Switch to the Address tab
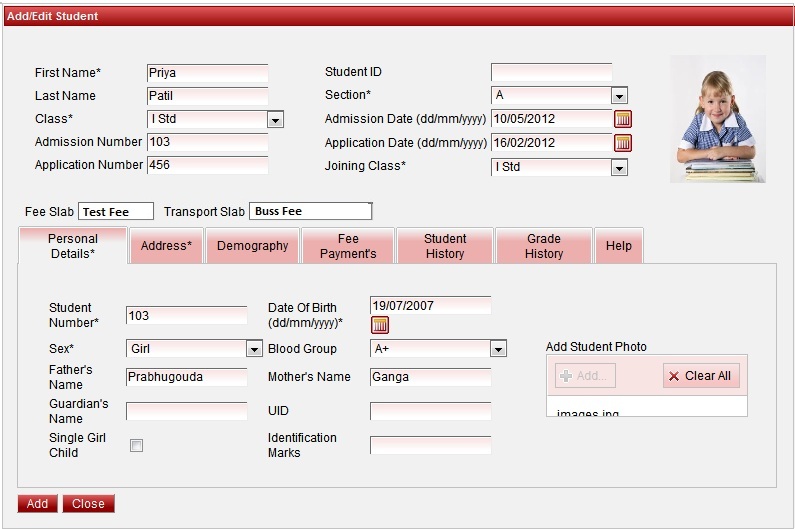The width and height of the screenshot is (795, 529). coord(166,246)
